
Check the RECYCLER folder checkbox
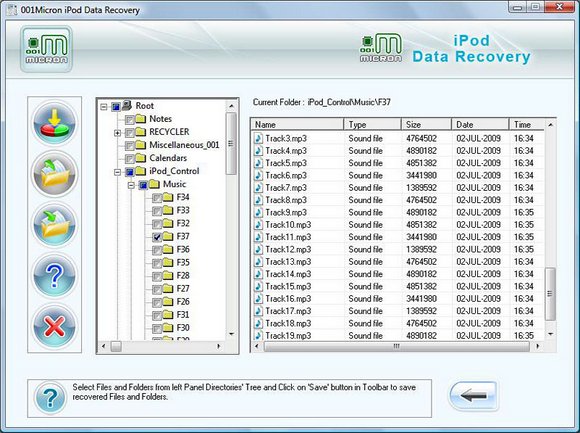tap(129, 133)
